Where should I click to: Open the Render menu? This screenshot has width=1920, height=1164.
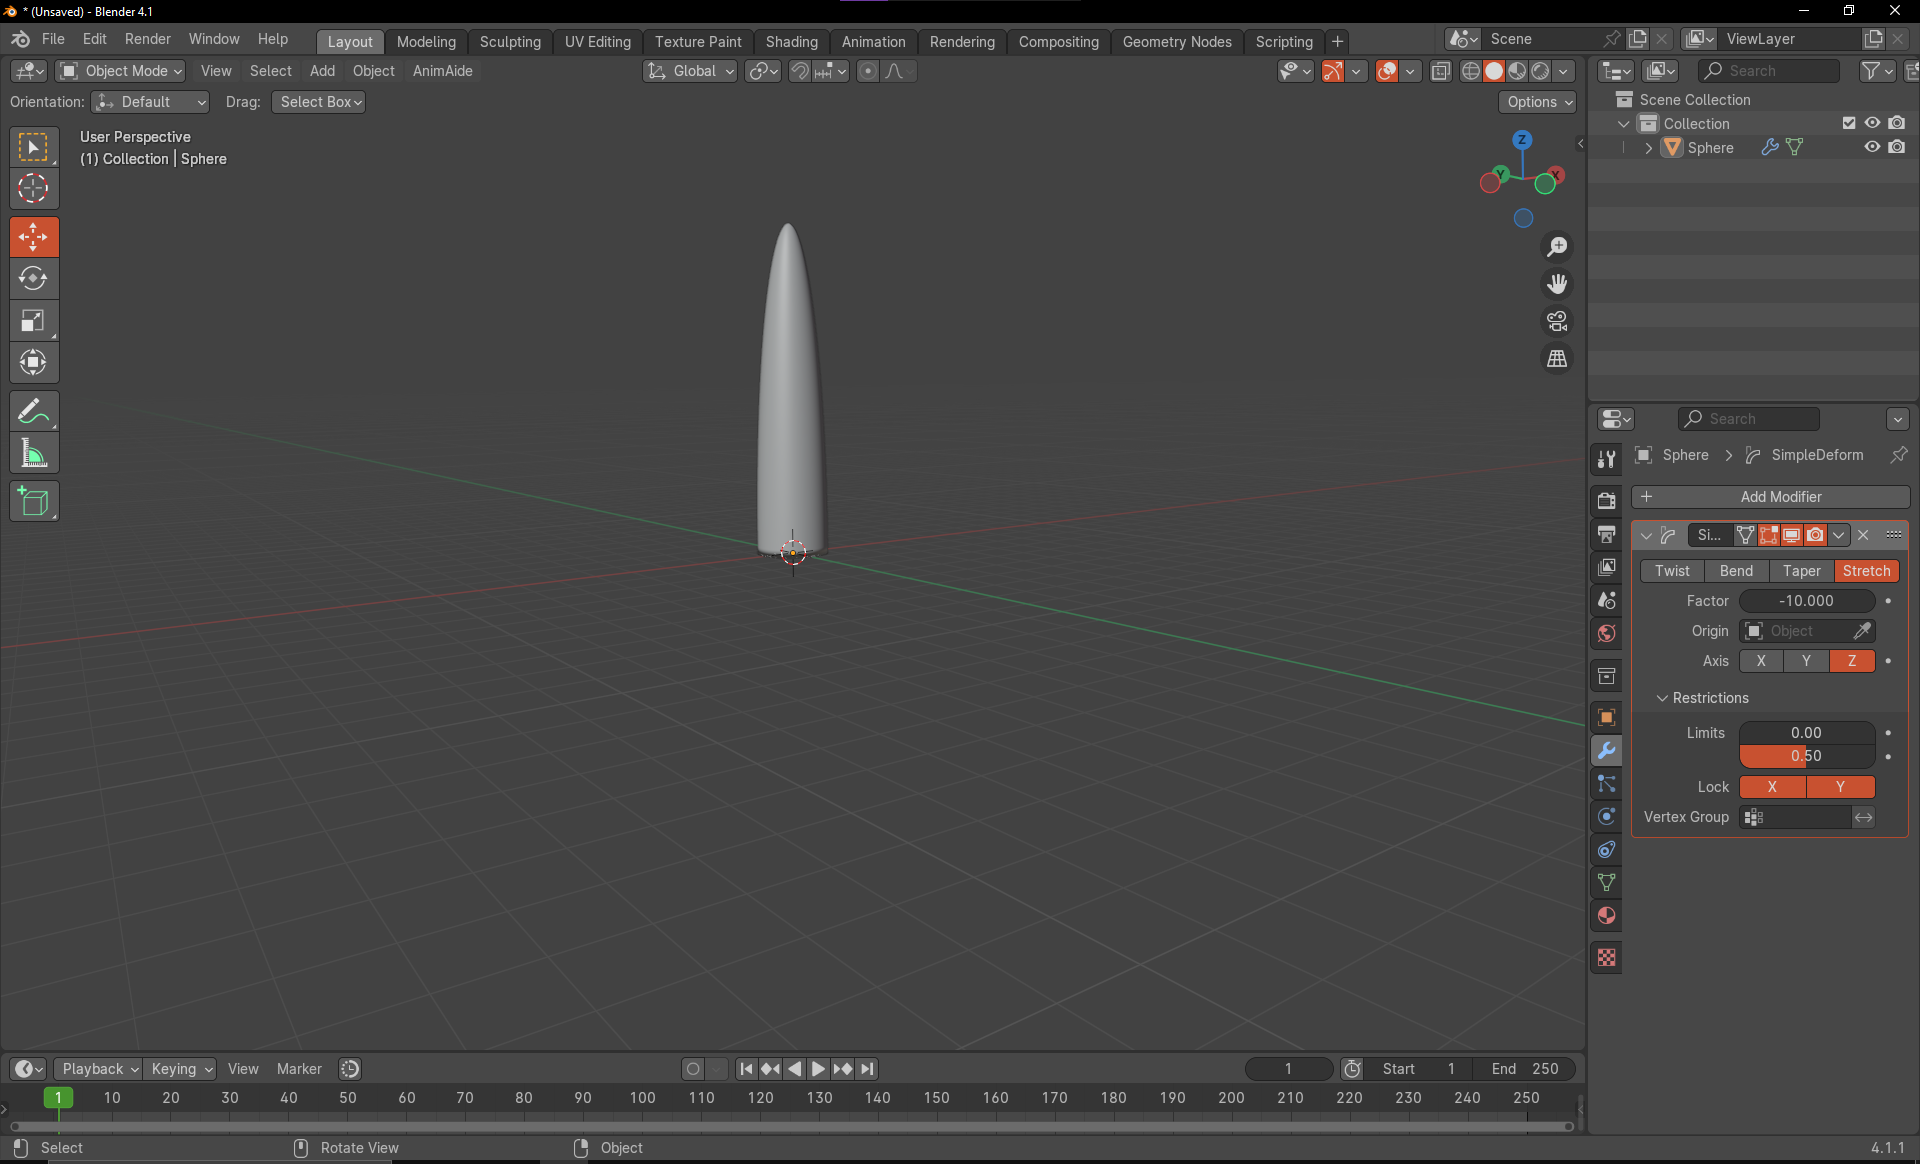[147, 39]
